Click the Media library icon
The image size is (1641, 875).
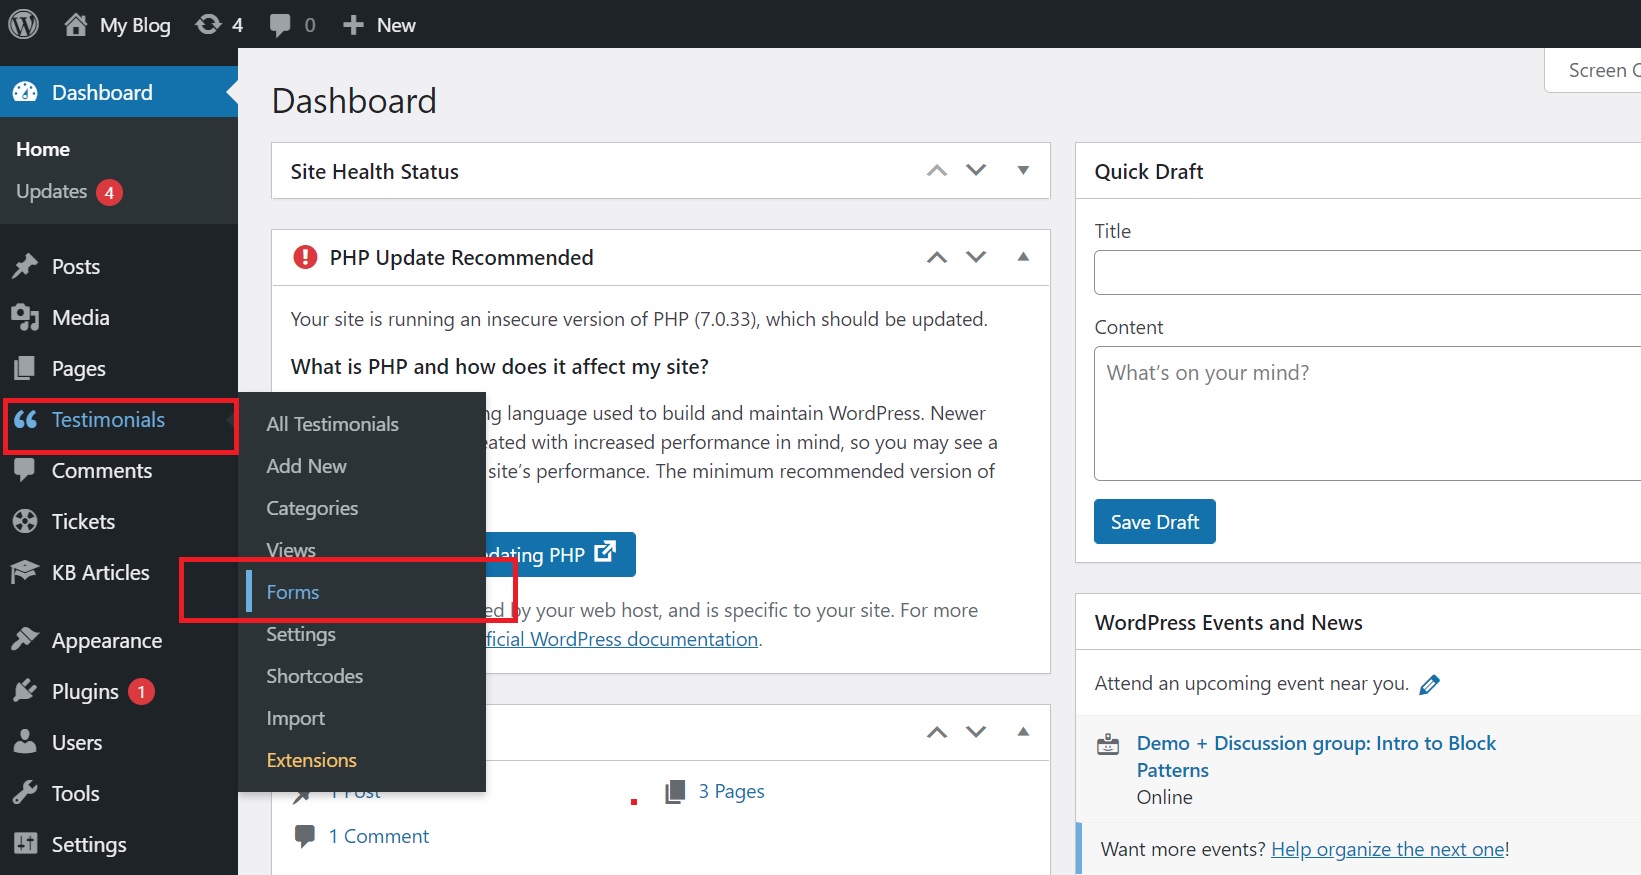[25, 317]
